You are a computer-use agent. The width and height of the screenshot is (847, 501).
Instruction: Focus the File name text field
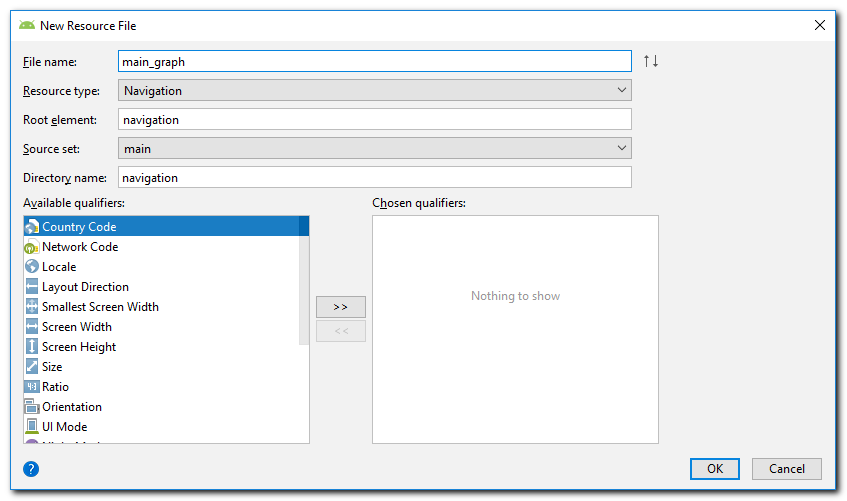point(374,62)
